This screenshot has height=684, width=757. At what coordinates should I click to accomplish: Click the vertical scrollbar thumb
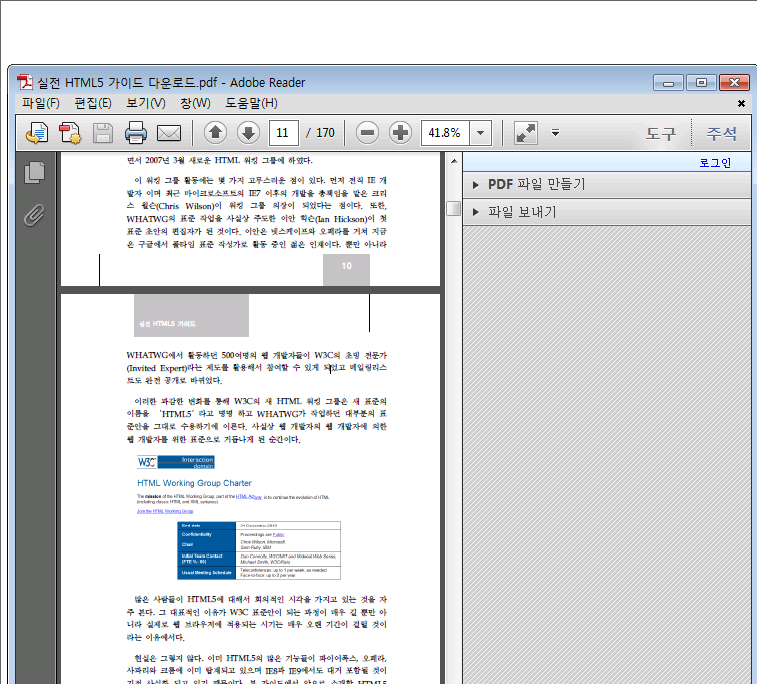[453, 208]
